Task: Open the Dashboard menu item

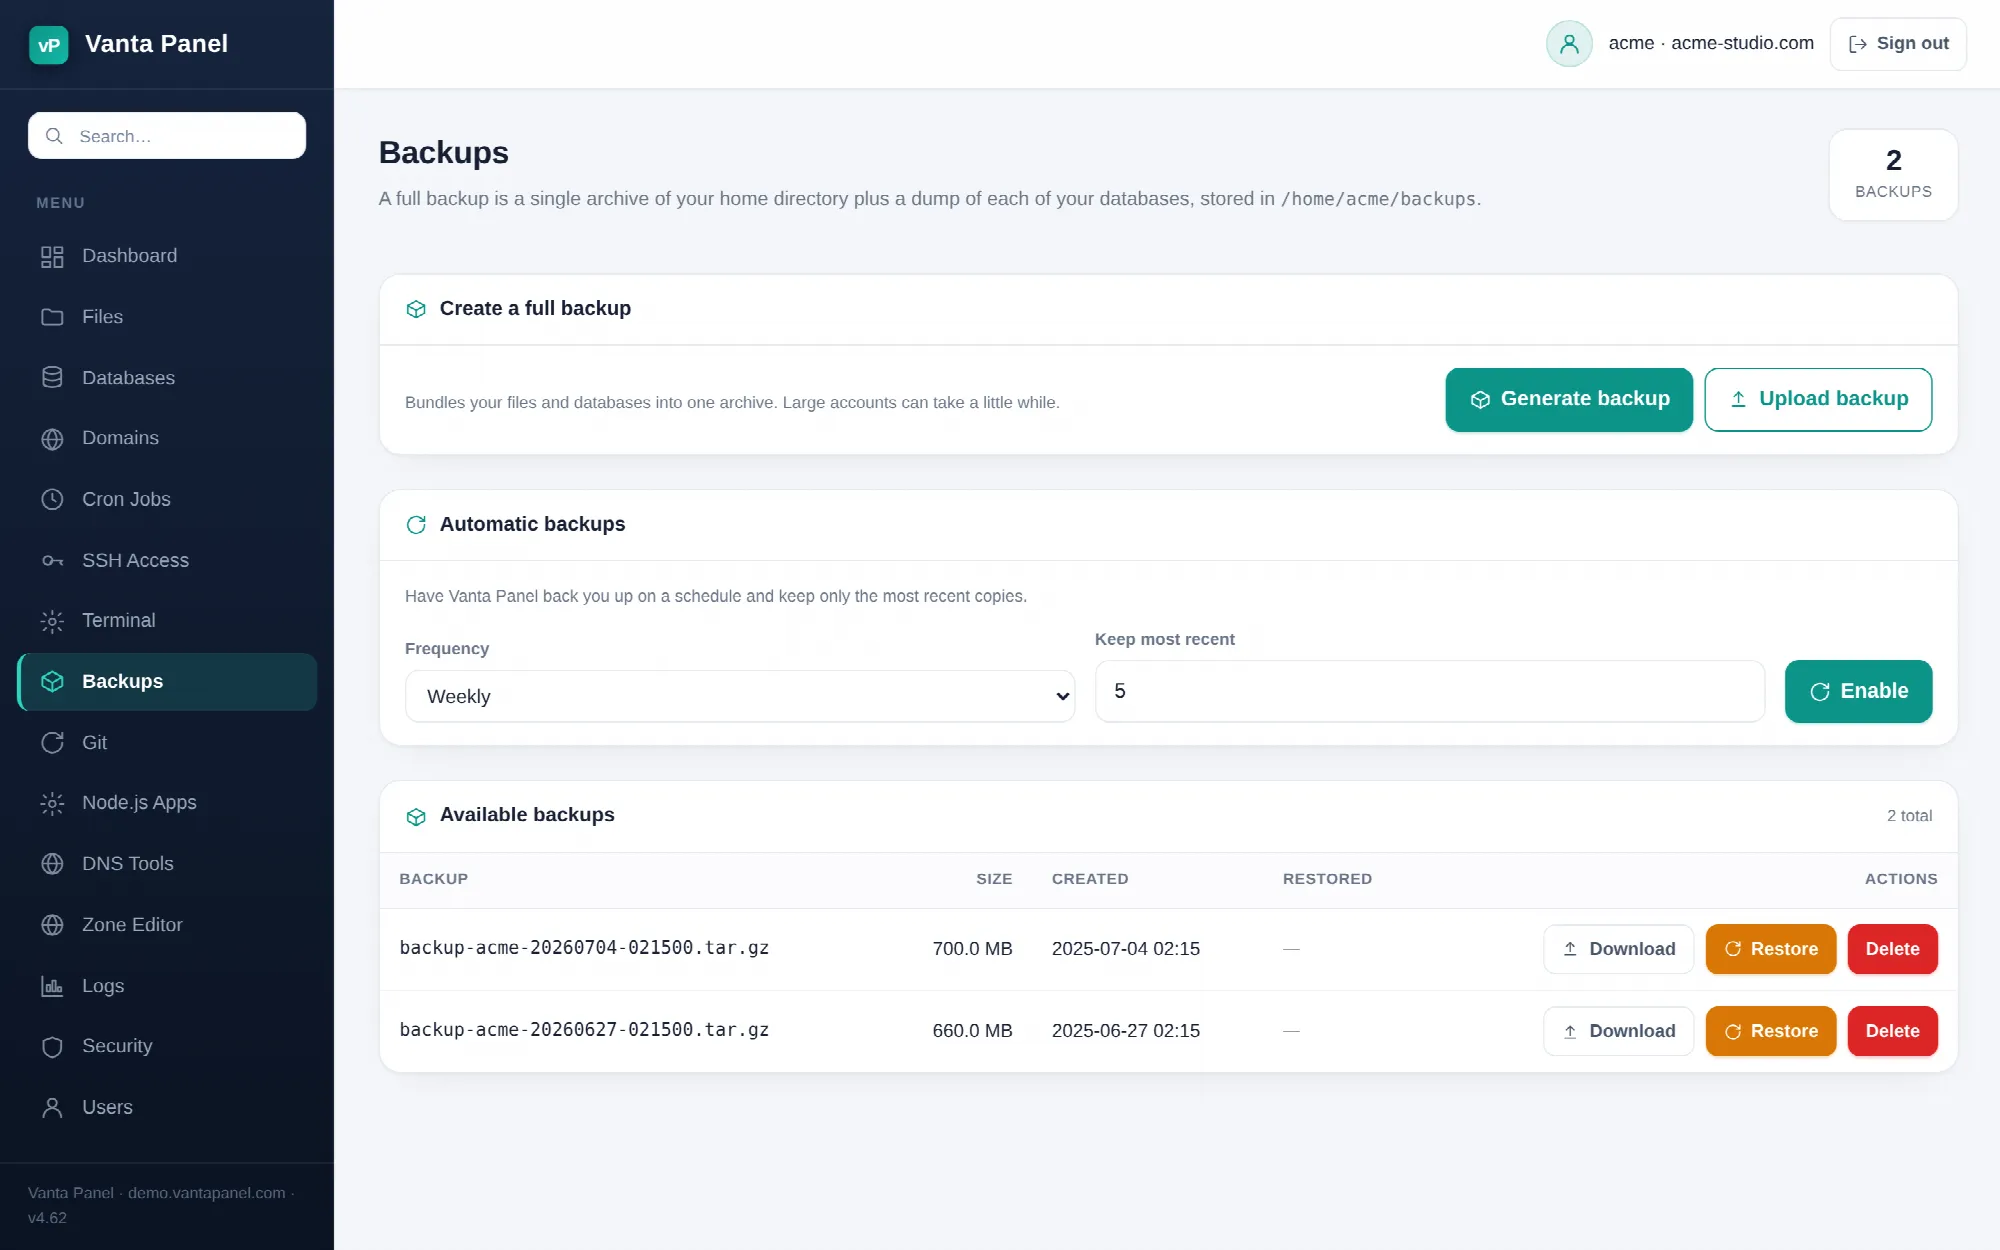Action: pos(167,256)
